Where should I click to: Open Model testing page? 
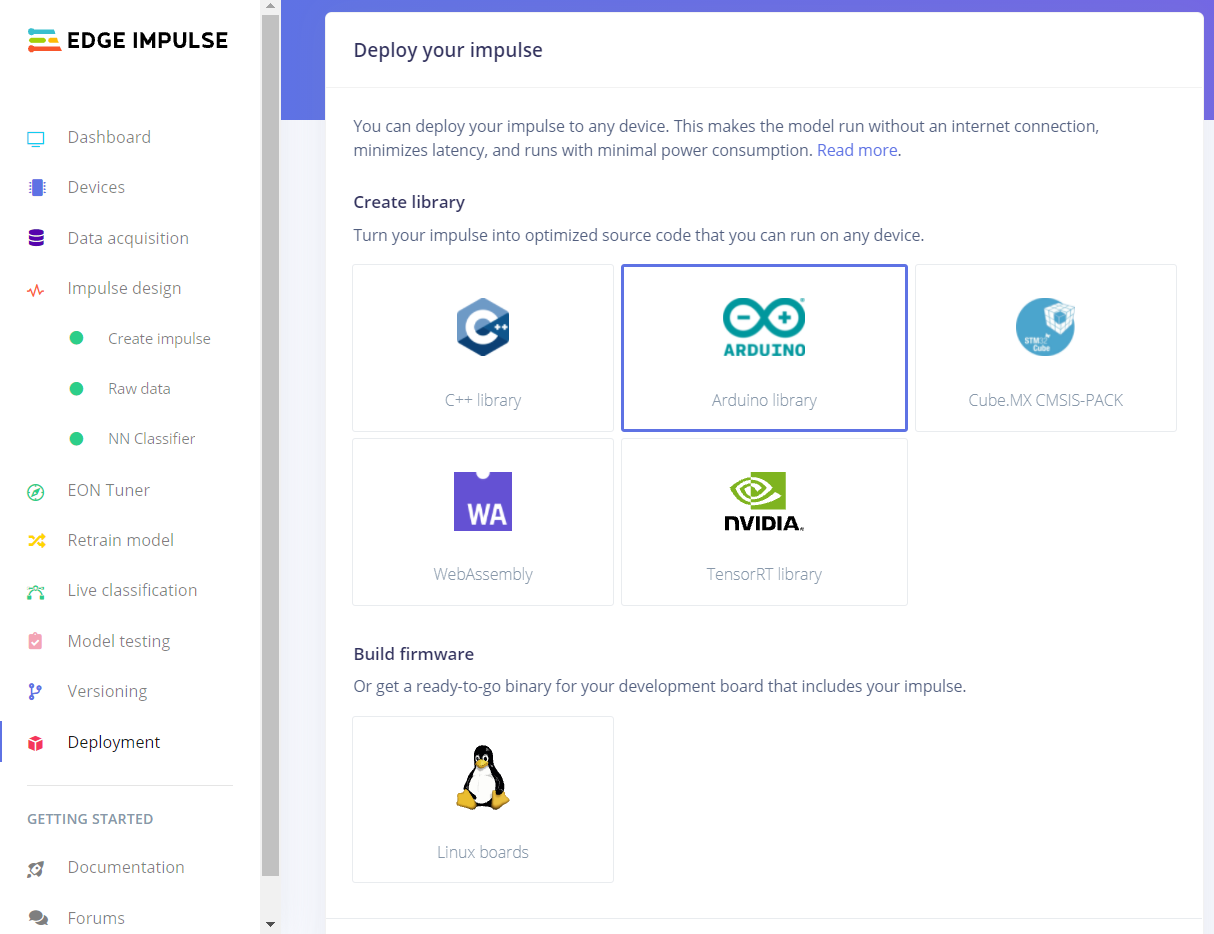[x=119, y=641]
